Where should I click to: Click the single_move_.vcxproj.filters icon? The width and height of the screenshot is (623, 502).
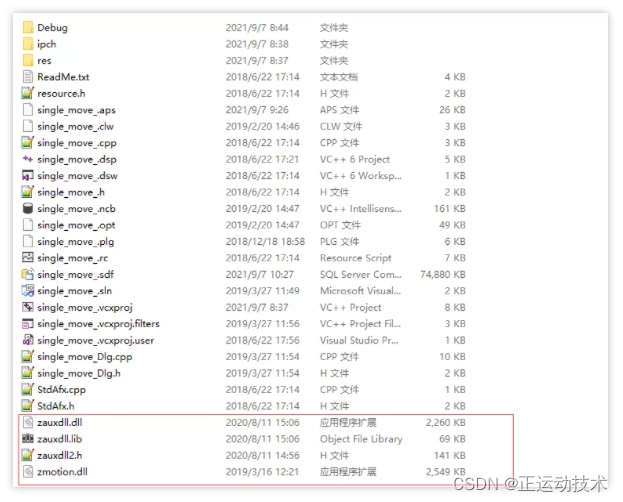coord(28,324)
